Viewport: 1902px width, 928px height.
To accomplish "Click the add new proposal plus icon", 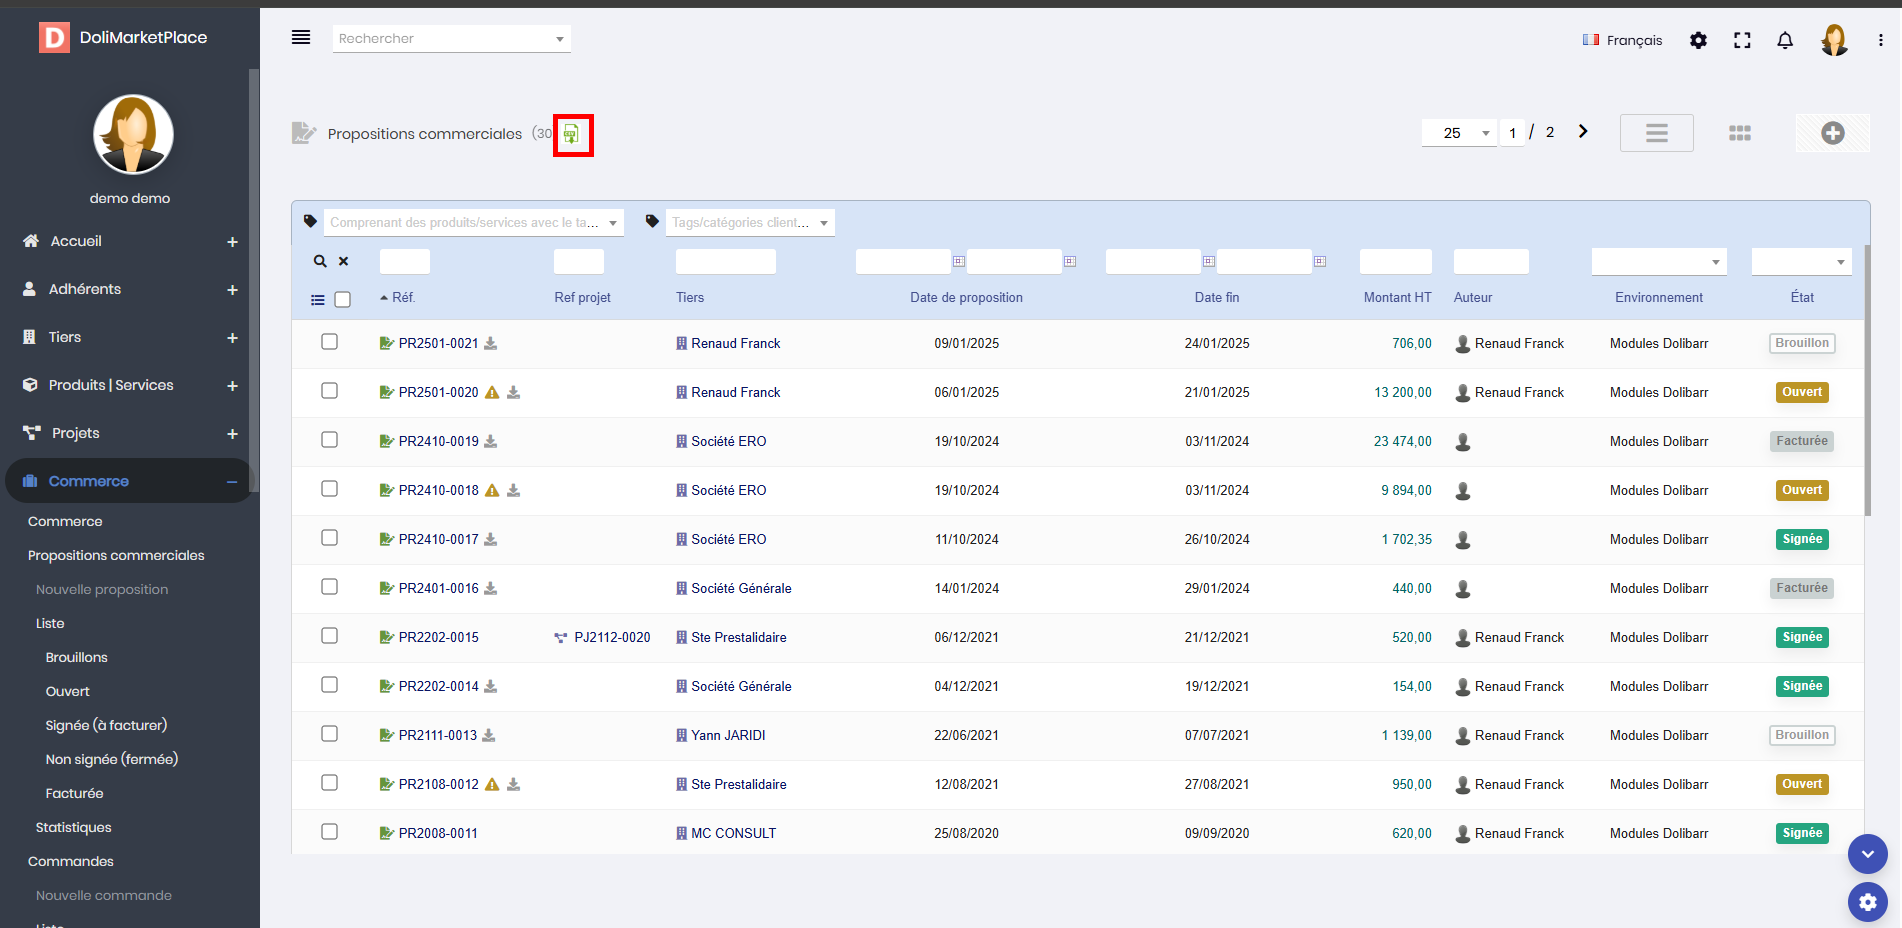I will tap(1832, 133).
